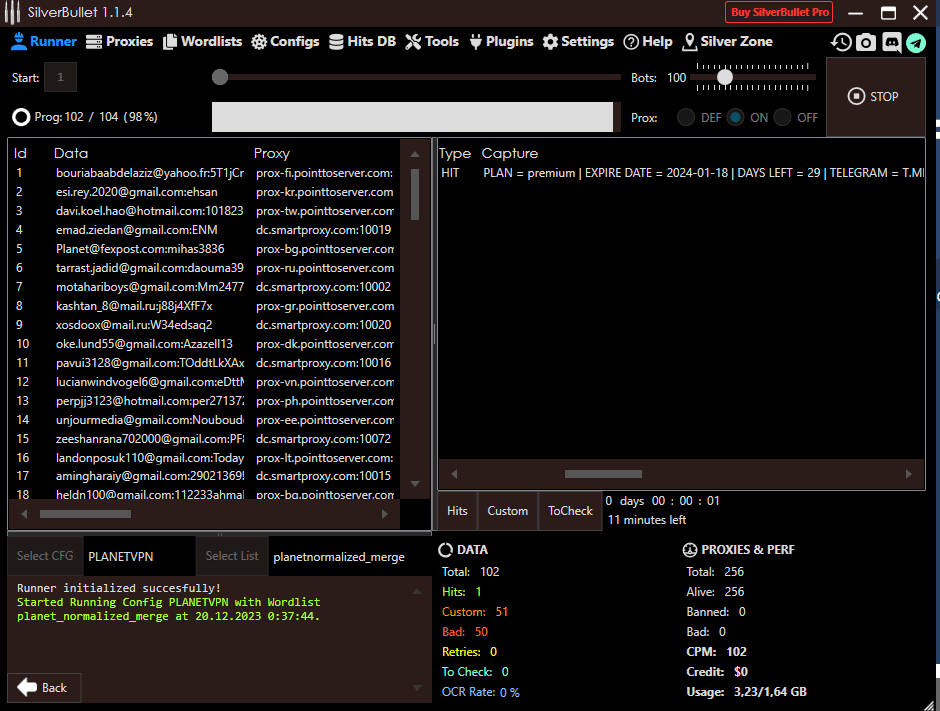This screenshot has width=940, height=711.
Task: Open the Discord icon link
Action: click(891, 43)
